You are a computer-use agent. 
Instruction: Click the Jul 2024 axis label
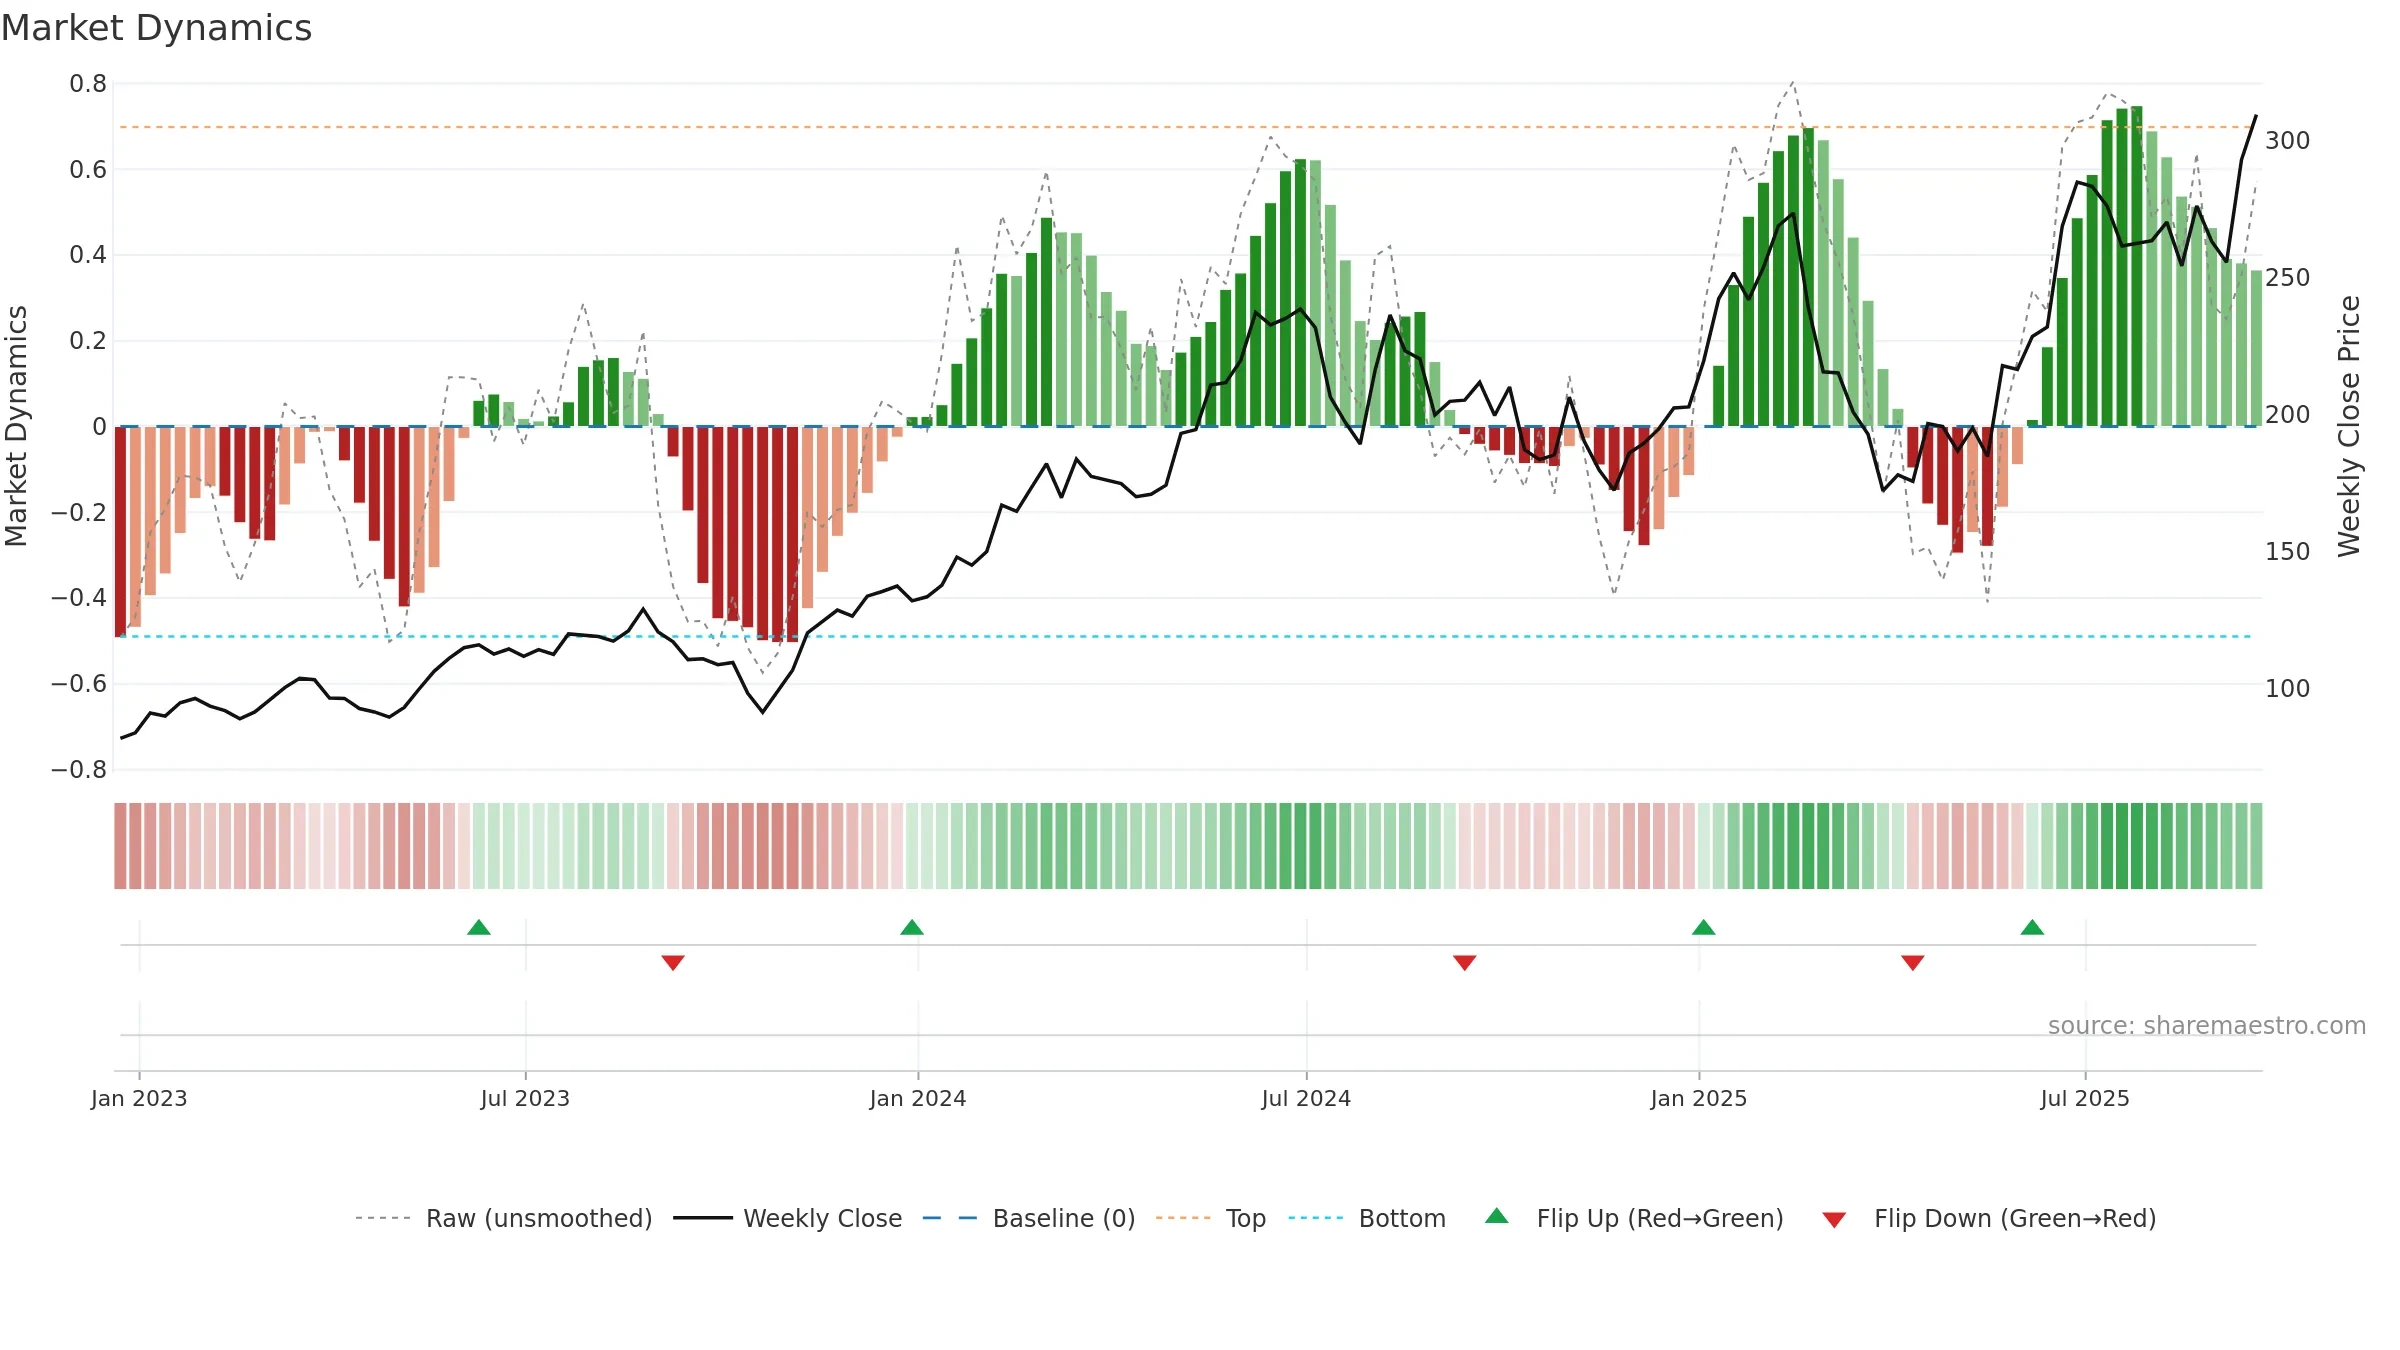coord(1306,1098)
